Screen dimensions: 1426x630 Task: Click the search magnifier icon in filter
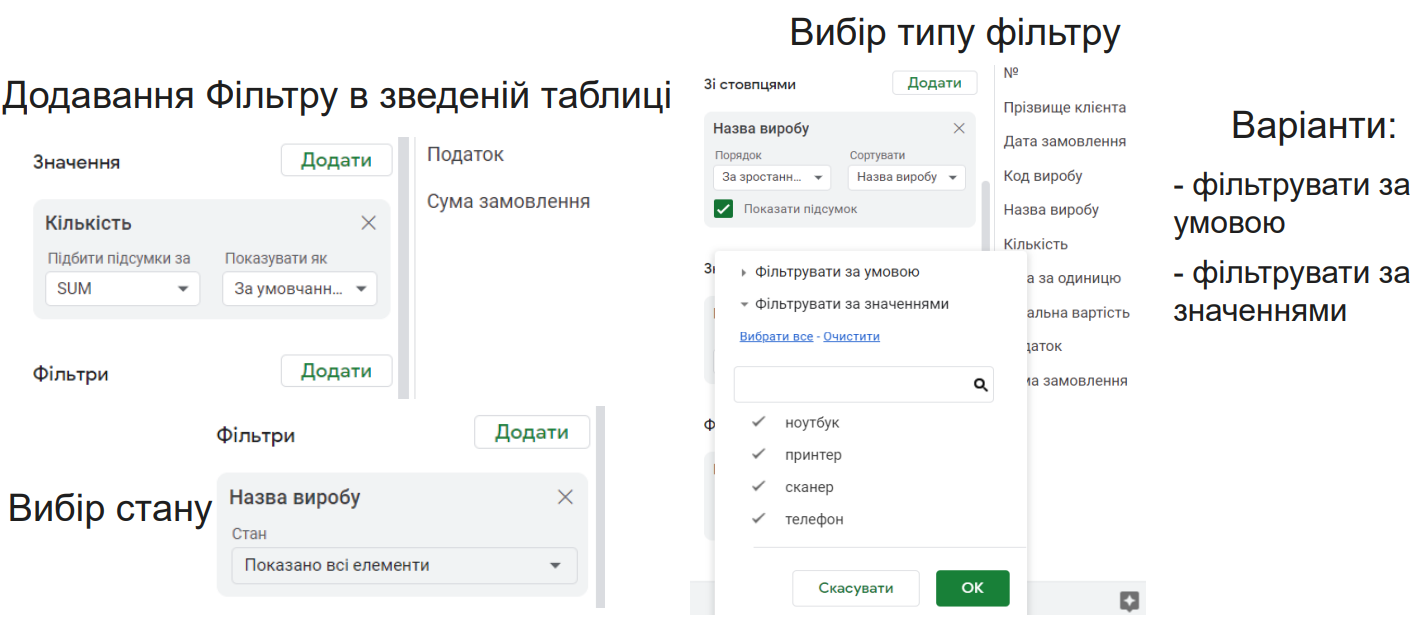click(x=980, y=385)
